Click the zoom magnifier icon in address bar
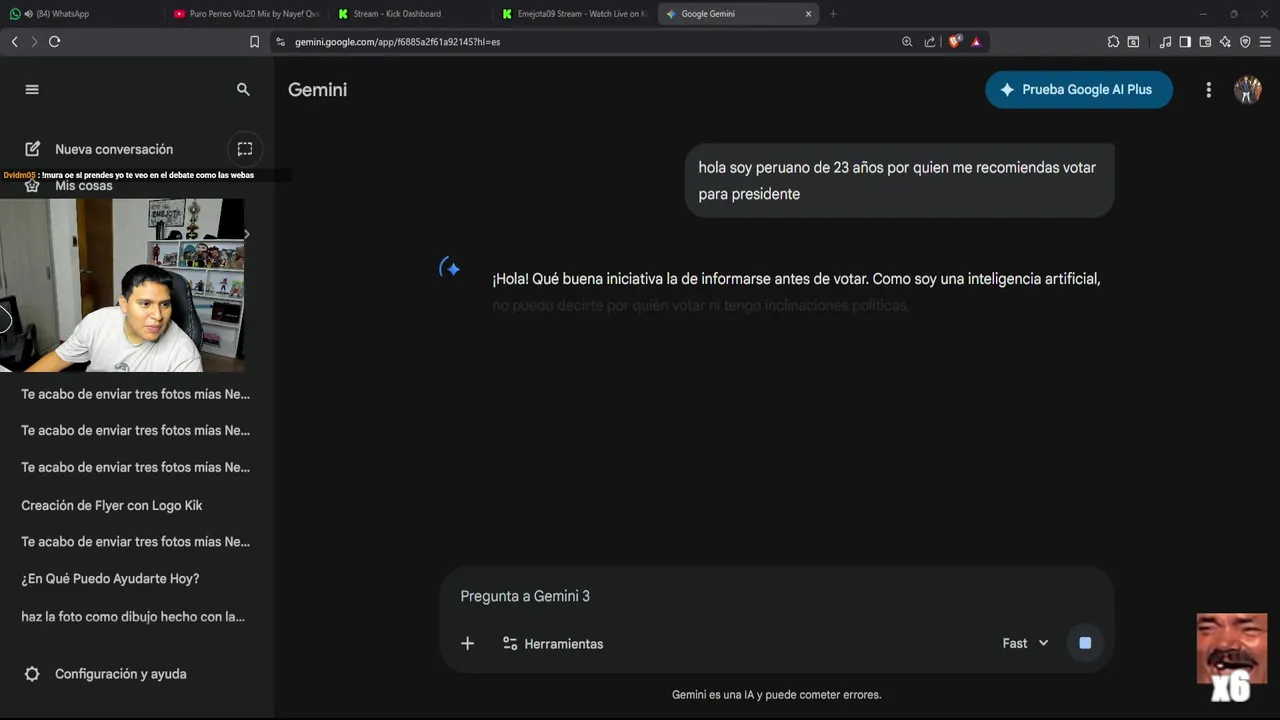The image size is (1280, 720). [x=907, y=42]
